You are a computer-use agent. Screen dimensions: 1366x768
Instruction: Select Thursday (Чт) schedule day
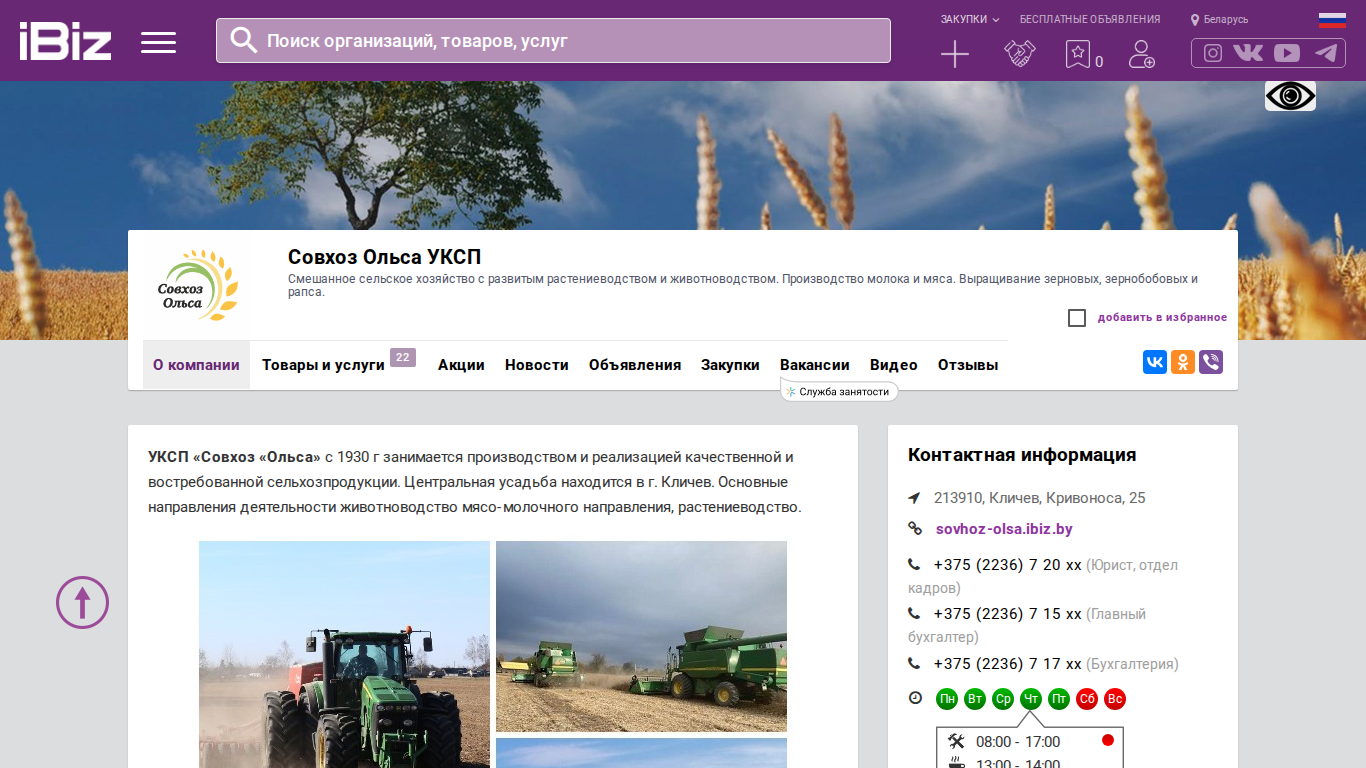(1031, 699)
